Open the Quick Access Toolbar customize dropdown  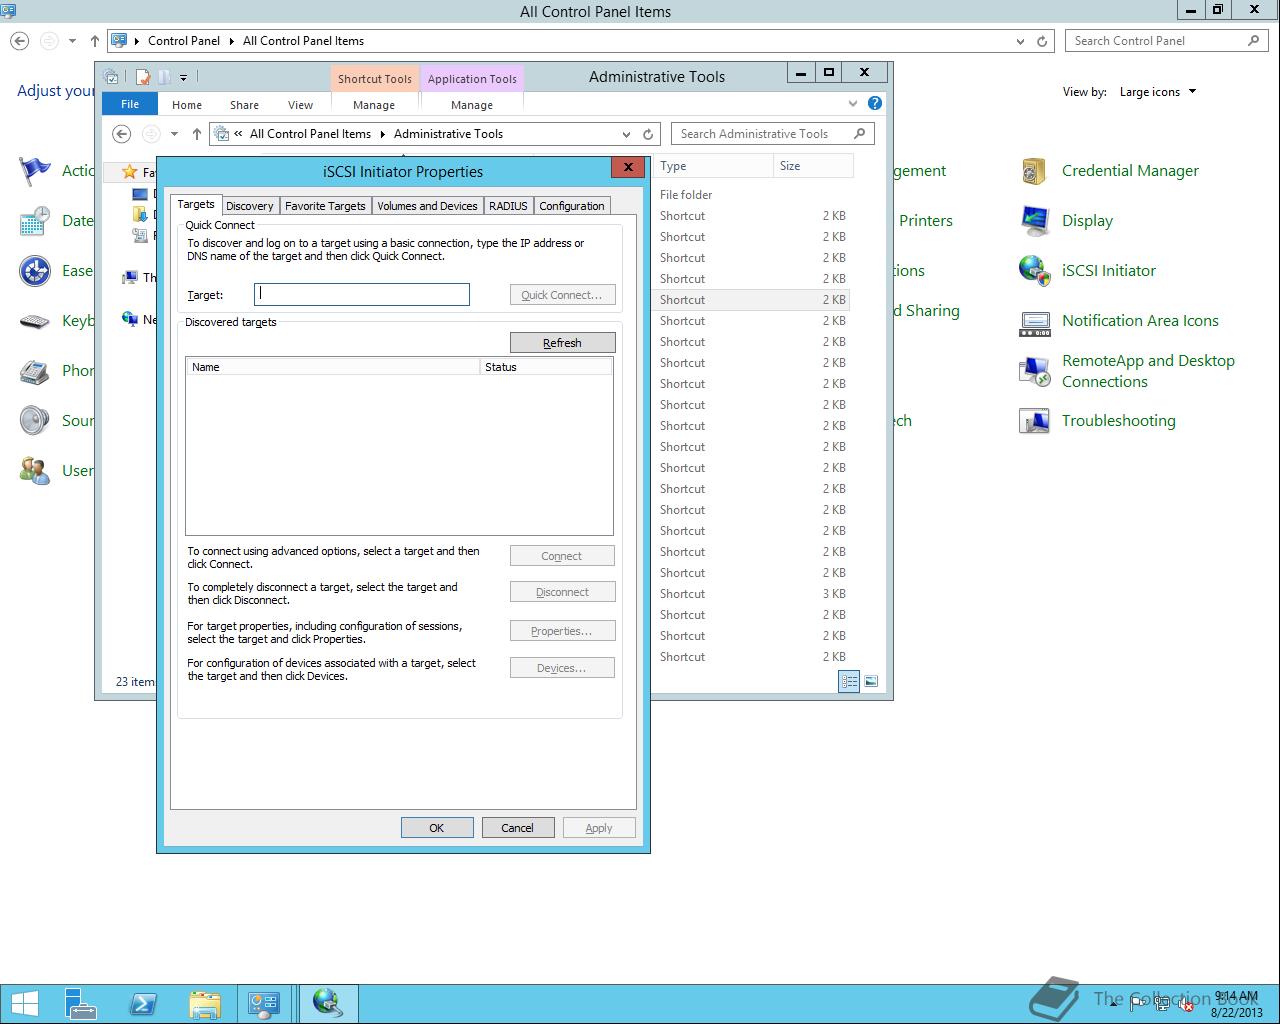coord(183,77)
